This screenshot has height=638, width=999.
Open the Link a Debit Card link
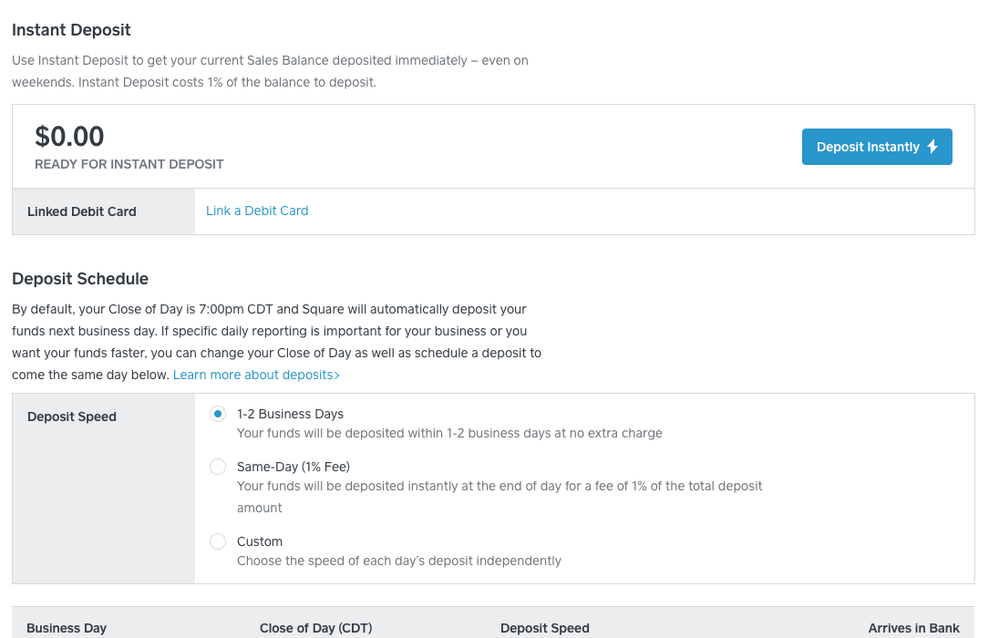point(257,211)
